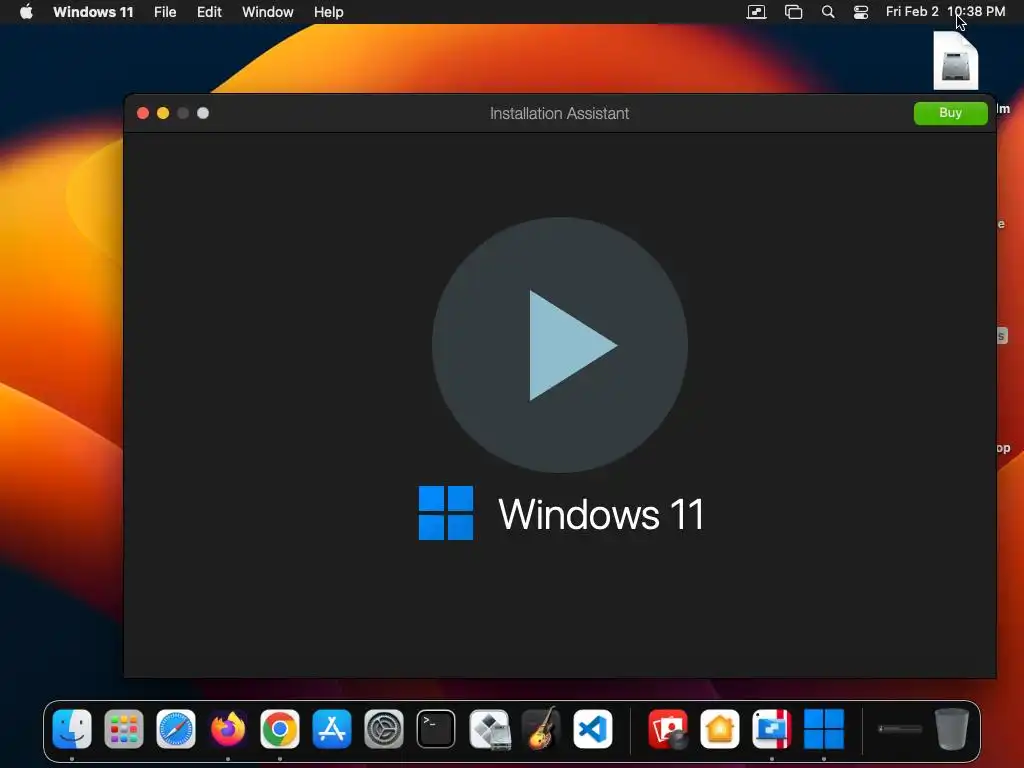Viewport: 1024px width, 768px height.
Task: Open Control Center in menu bar
Action: (861, 12)
